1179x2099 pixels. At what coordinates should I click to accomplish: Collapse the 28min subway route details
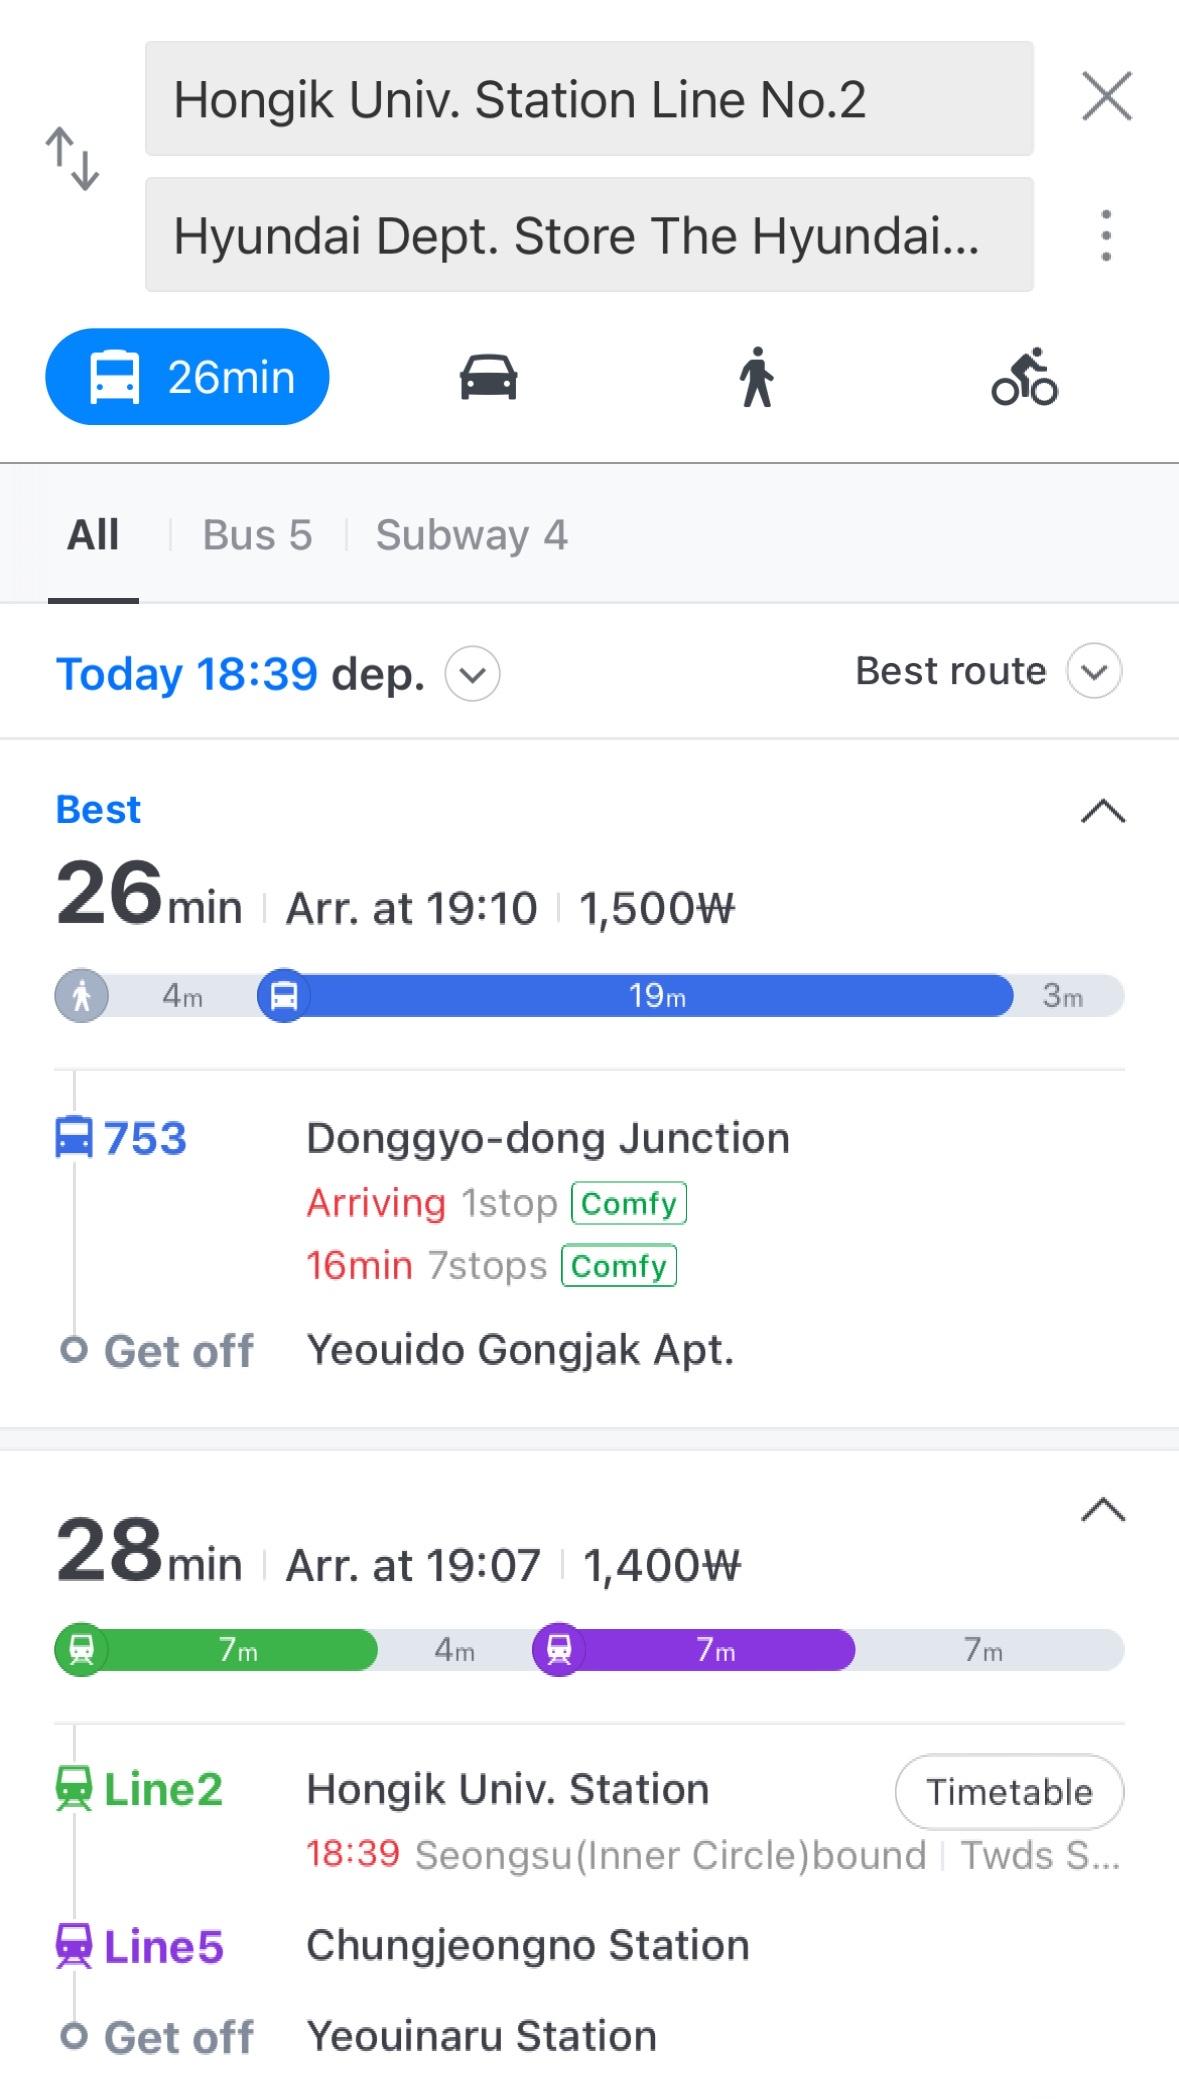[1103, 1509]
